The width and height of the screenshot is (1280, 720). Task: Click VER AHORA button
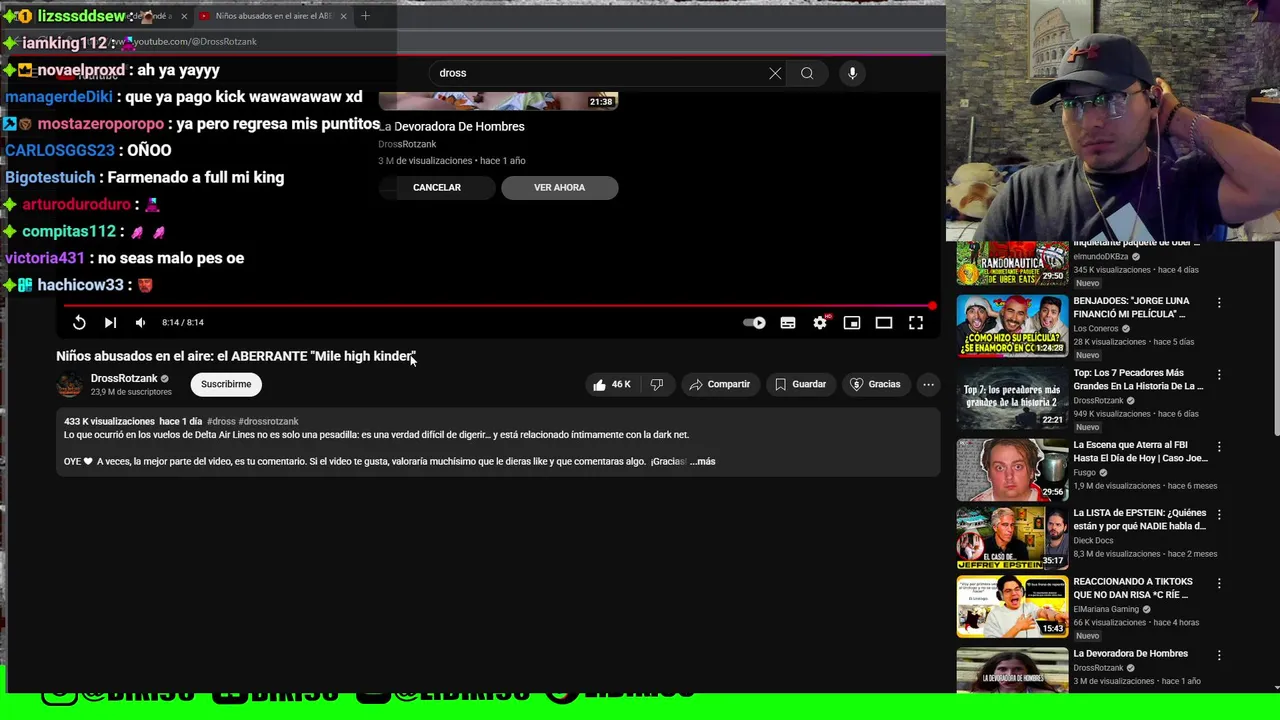559,187
